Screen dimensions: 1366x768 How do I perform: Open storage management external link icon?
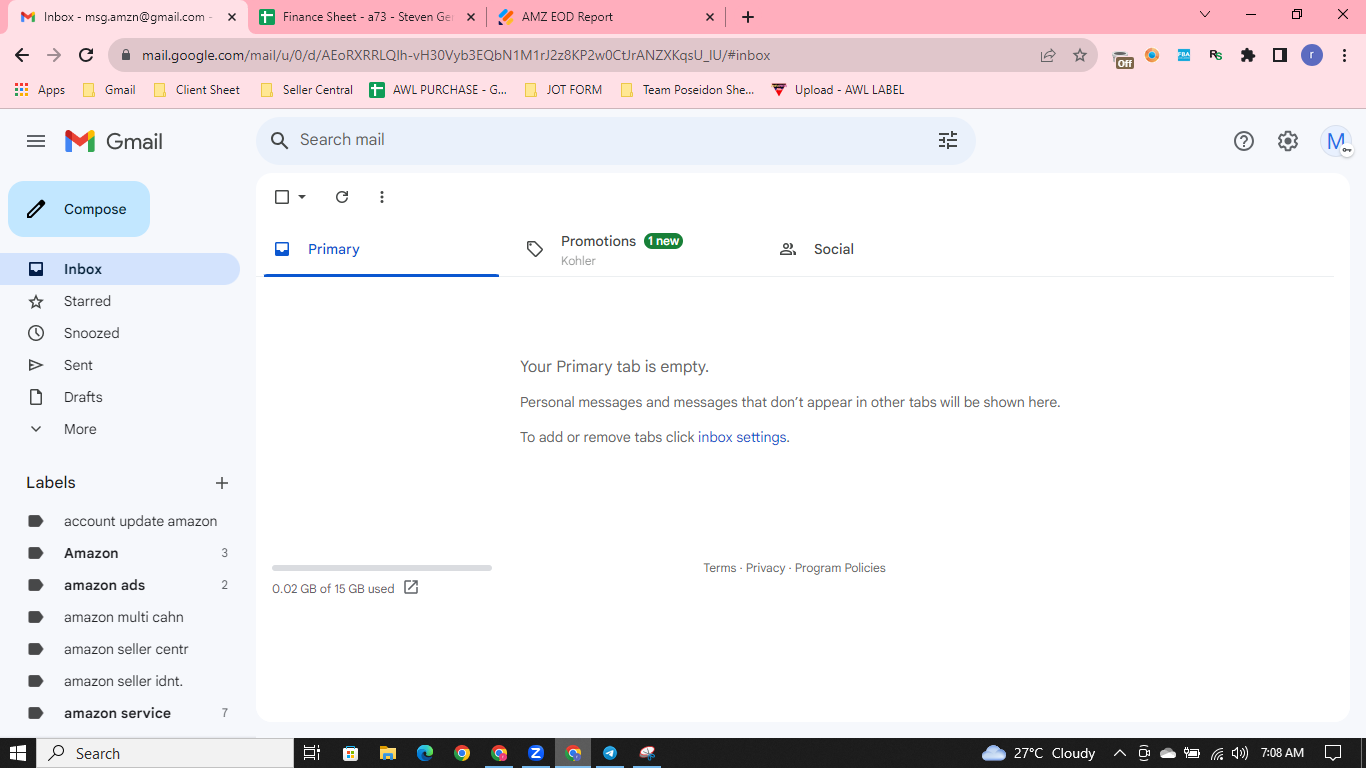(411, 588)
